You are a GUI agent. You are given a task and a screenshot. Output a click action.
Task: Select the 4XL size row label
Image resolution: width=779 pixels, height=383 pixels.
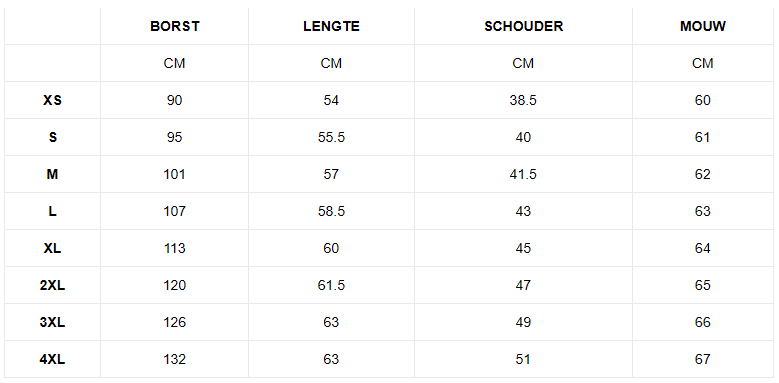[52, 359]
